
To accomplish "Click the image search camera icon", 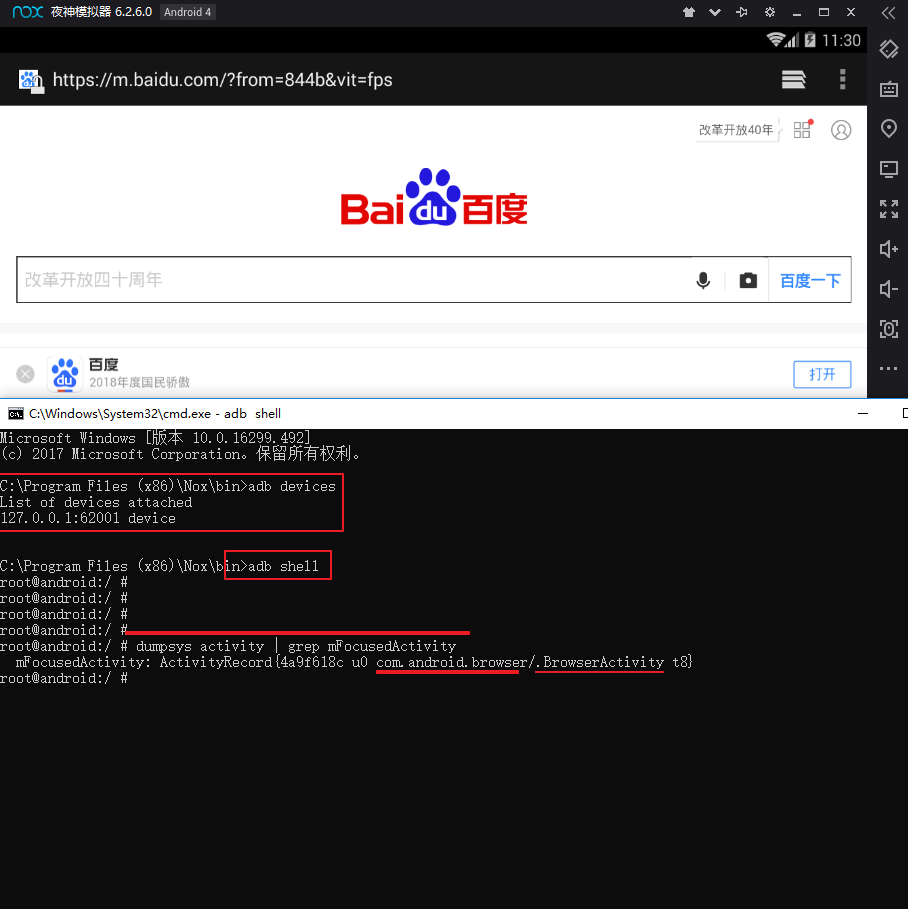I will click(748, 281).
